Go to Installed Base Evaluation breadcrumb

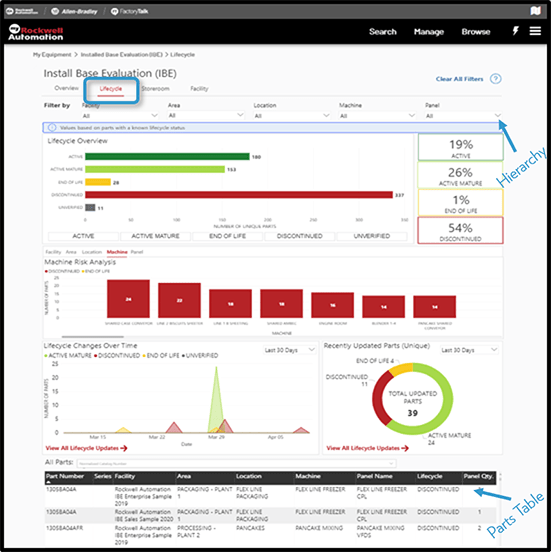click(x=121, y=55)
